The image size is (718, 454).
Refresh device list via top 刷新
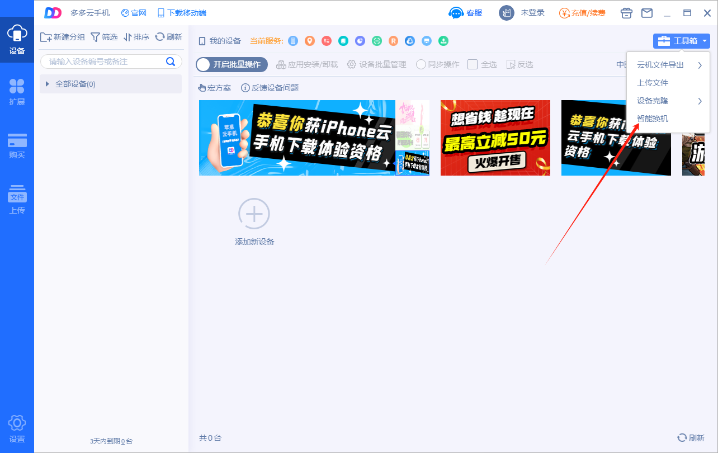[x=169, y=37]
